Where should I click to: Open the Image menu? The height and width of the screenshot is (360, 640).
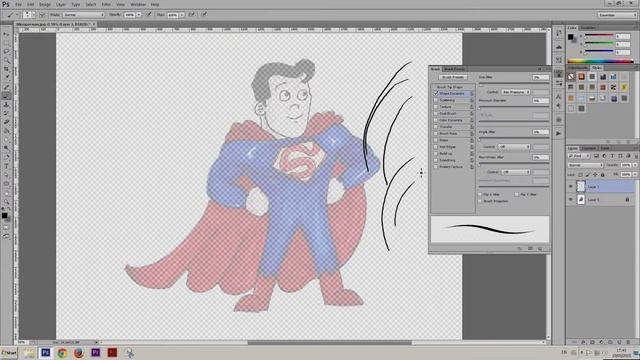pos(45,4)
